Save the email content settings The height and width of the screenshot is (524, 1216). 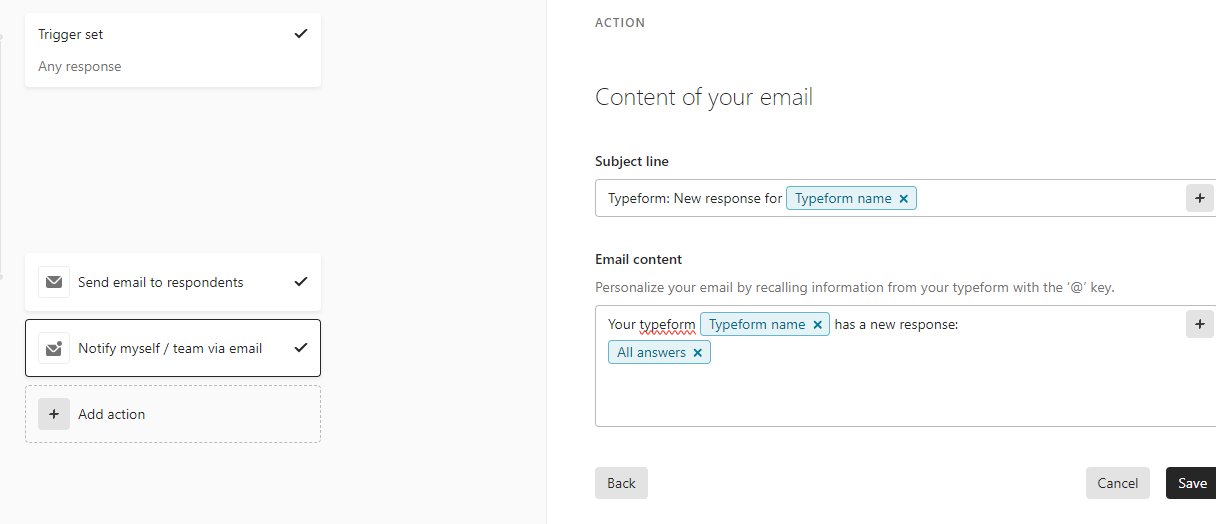click(x=1192, y=483)
